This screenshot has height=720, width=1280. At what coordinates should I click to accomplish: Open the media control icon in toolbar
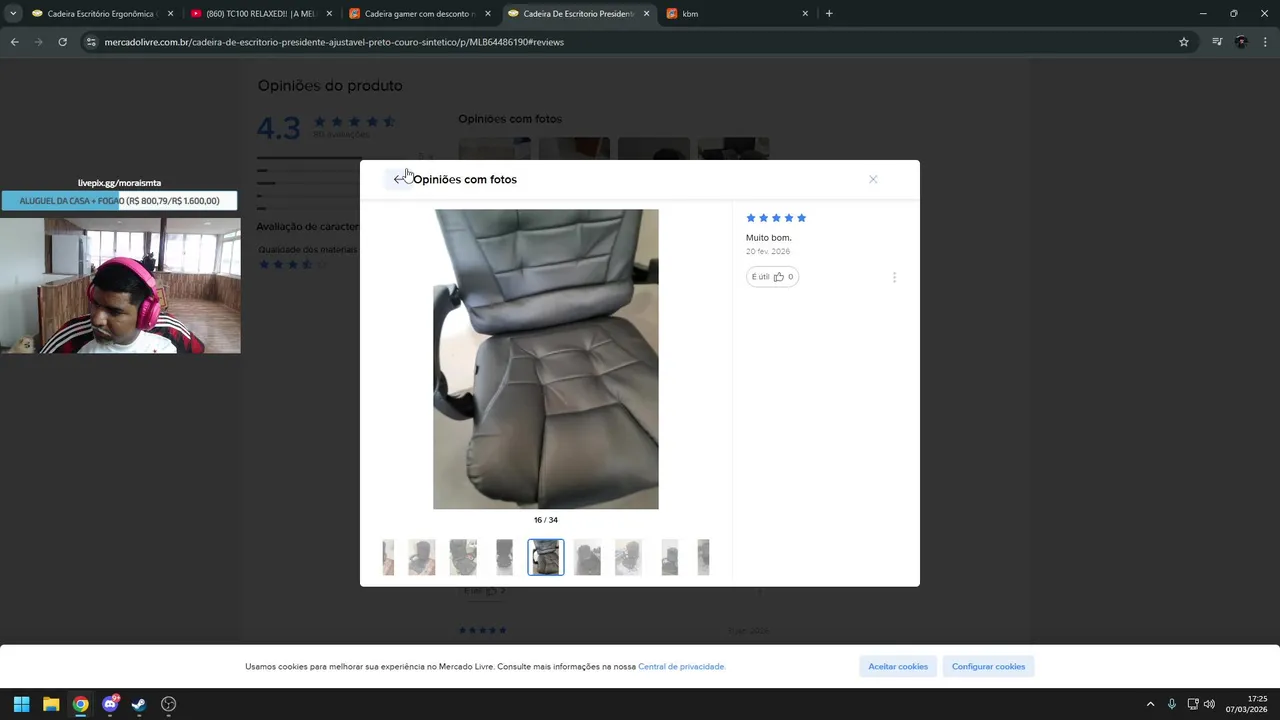(1217, 42)
